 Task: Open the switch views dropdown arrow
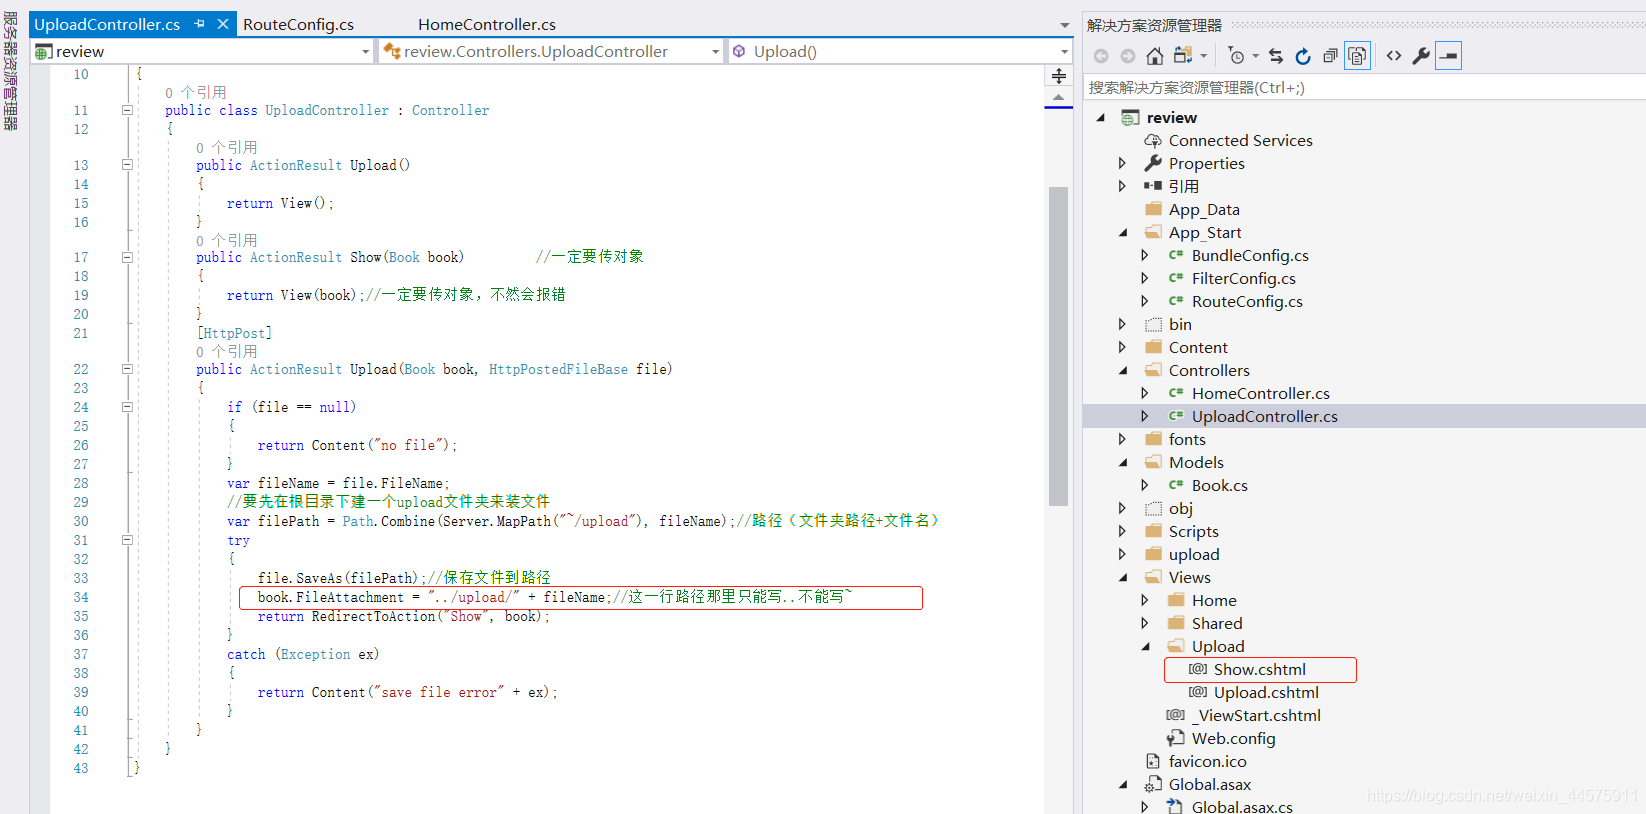[x=1204, y=56]
